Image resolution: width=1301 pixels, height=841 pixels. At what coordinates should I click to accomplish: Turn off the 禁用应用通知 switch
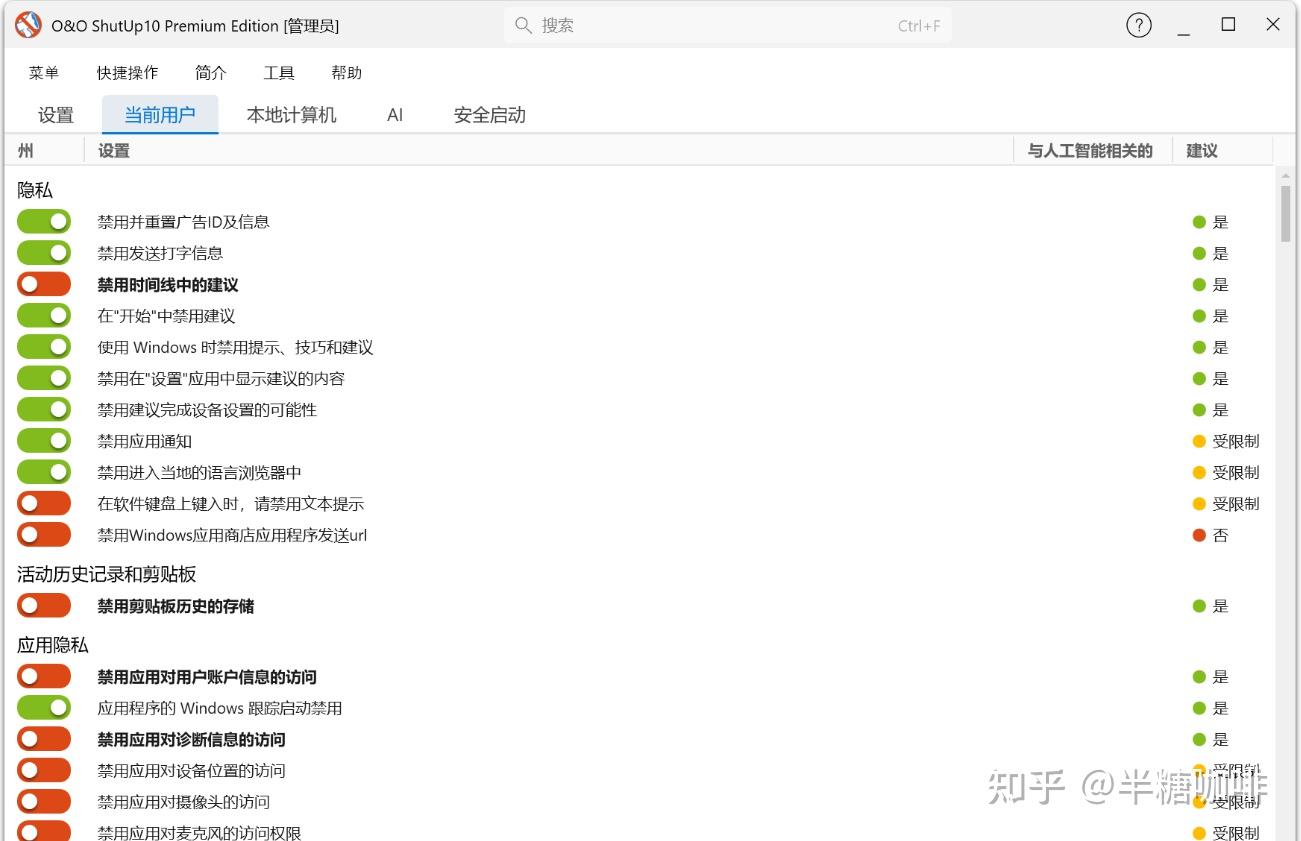point(44,441)
